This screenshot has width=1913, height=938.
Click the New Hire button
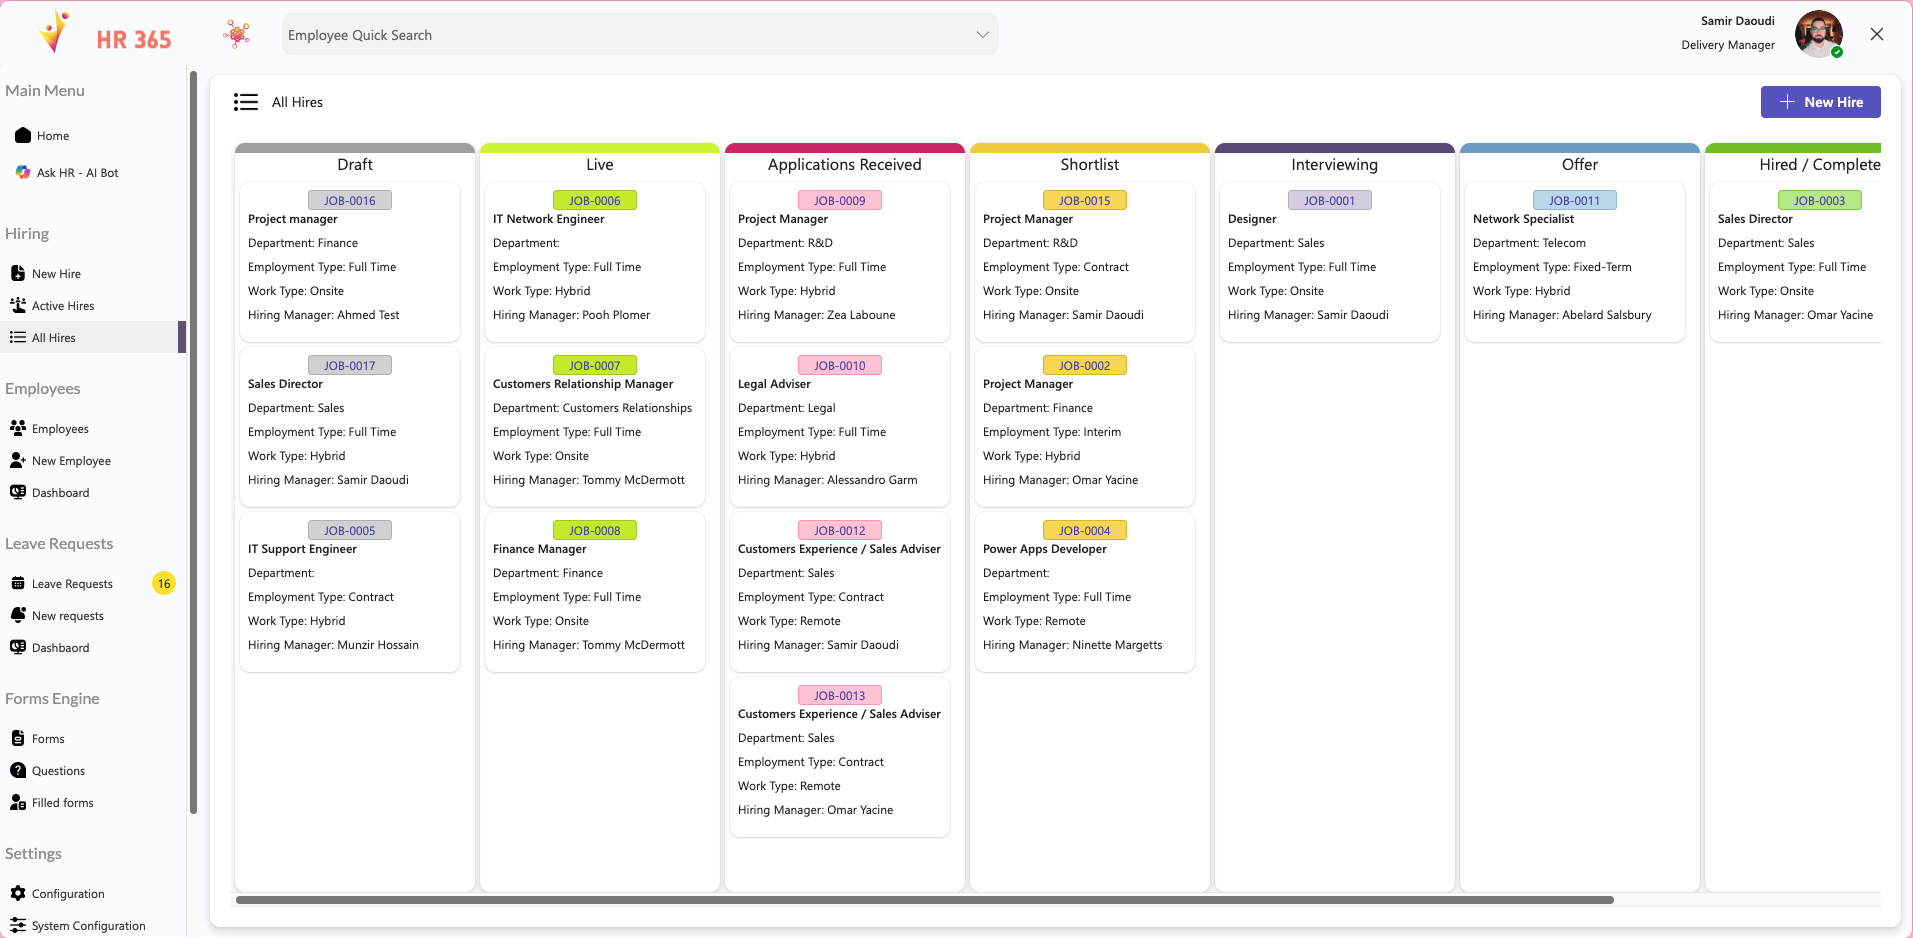(1819, 101)
